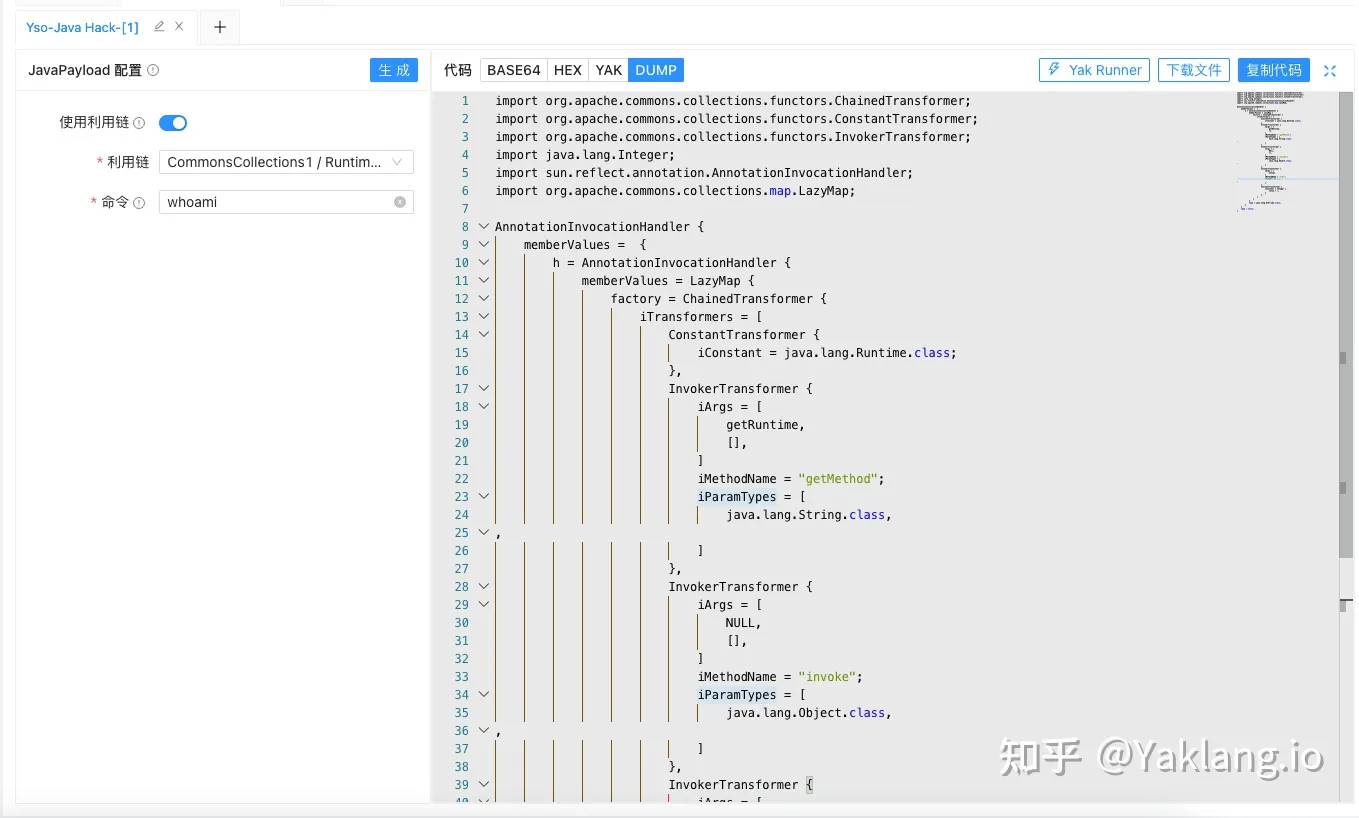The width and height of the screenshot is (1359, 818).
Task: Collapse fold at line 18 iArgs
Action: coord(484,407)
